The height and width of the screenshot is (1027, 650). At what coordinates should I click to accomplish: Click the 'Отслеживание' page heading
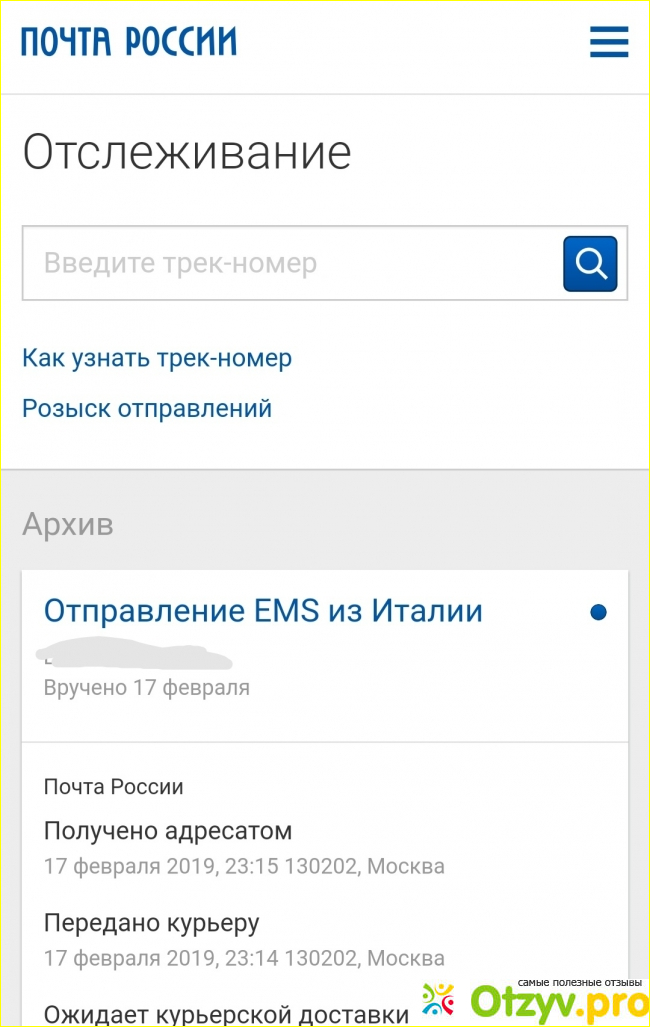(x=187, y=153)
